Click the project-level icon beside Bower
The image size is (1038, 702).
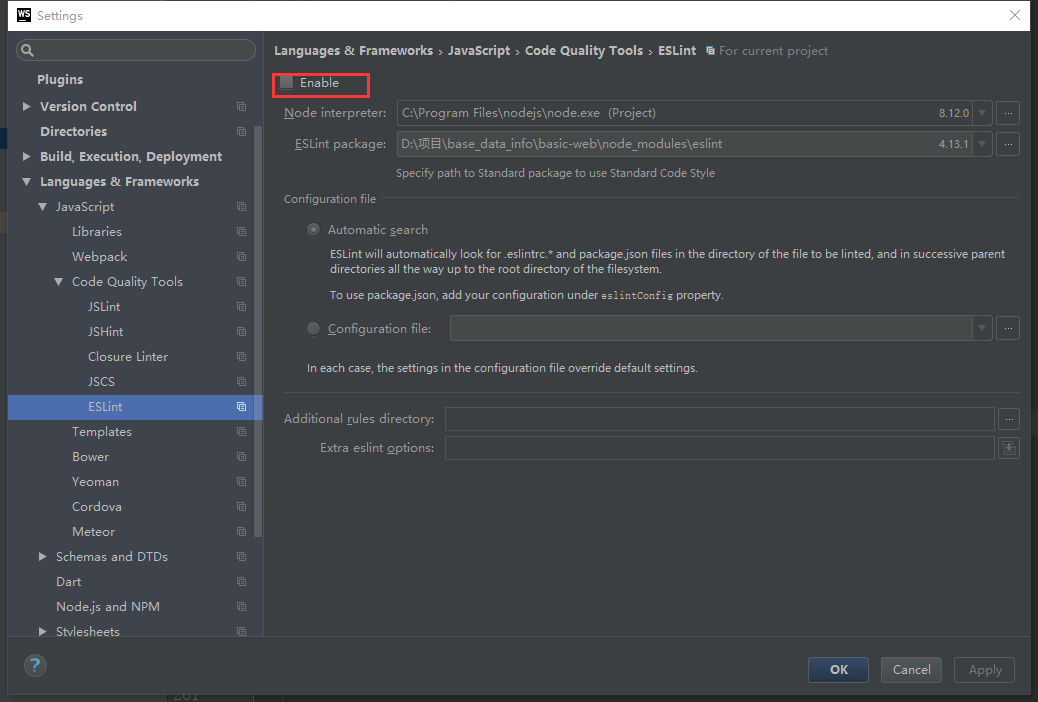[x=242, y=457]
